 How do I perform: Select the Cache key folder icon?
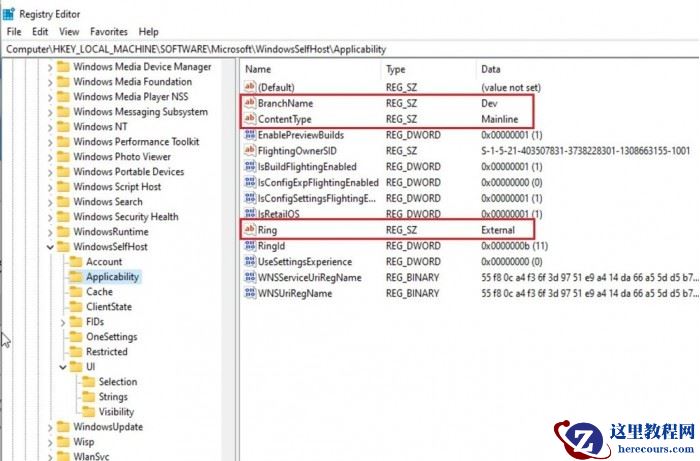[x=76, y=291]
